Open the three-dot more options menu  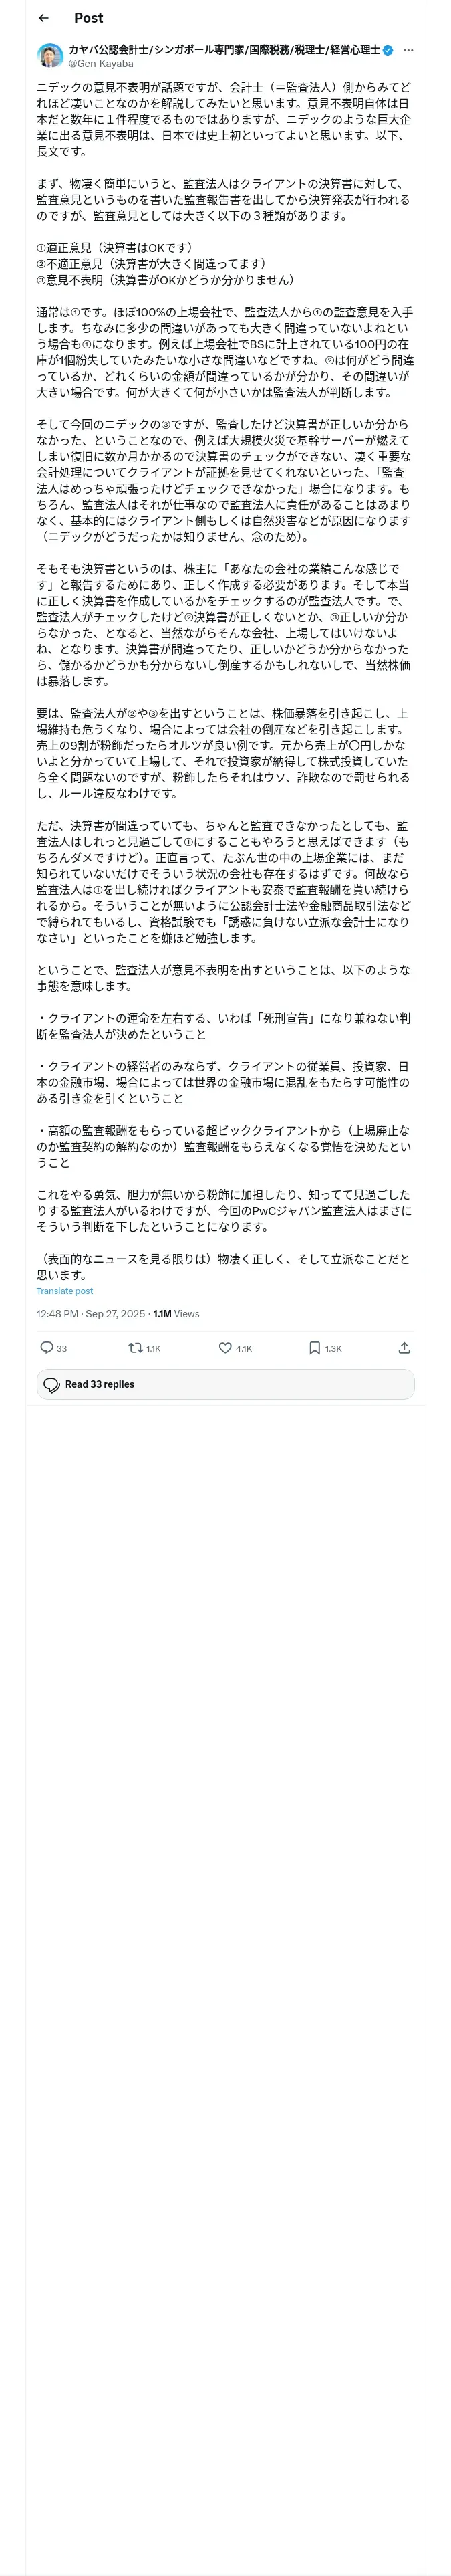click(x=408, y=50)
